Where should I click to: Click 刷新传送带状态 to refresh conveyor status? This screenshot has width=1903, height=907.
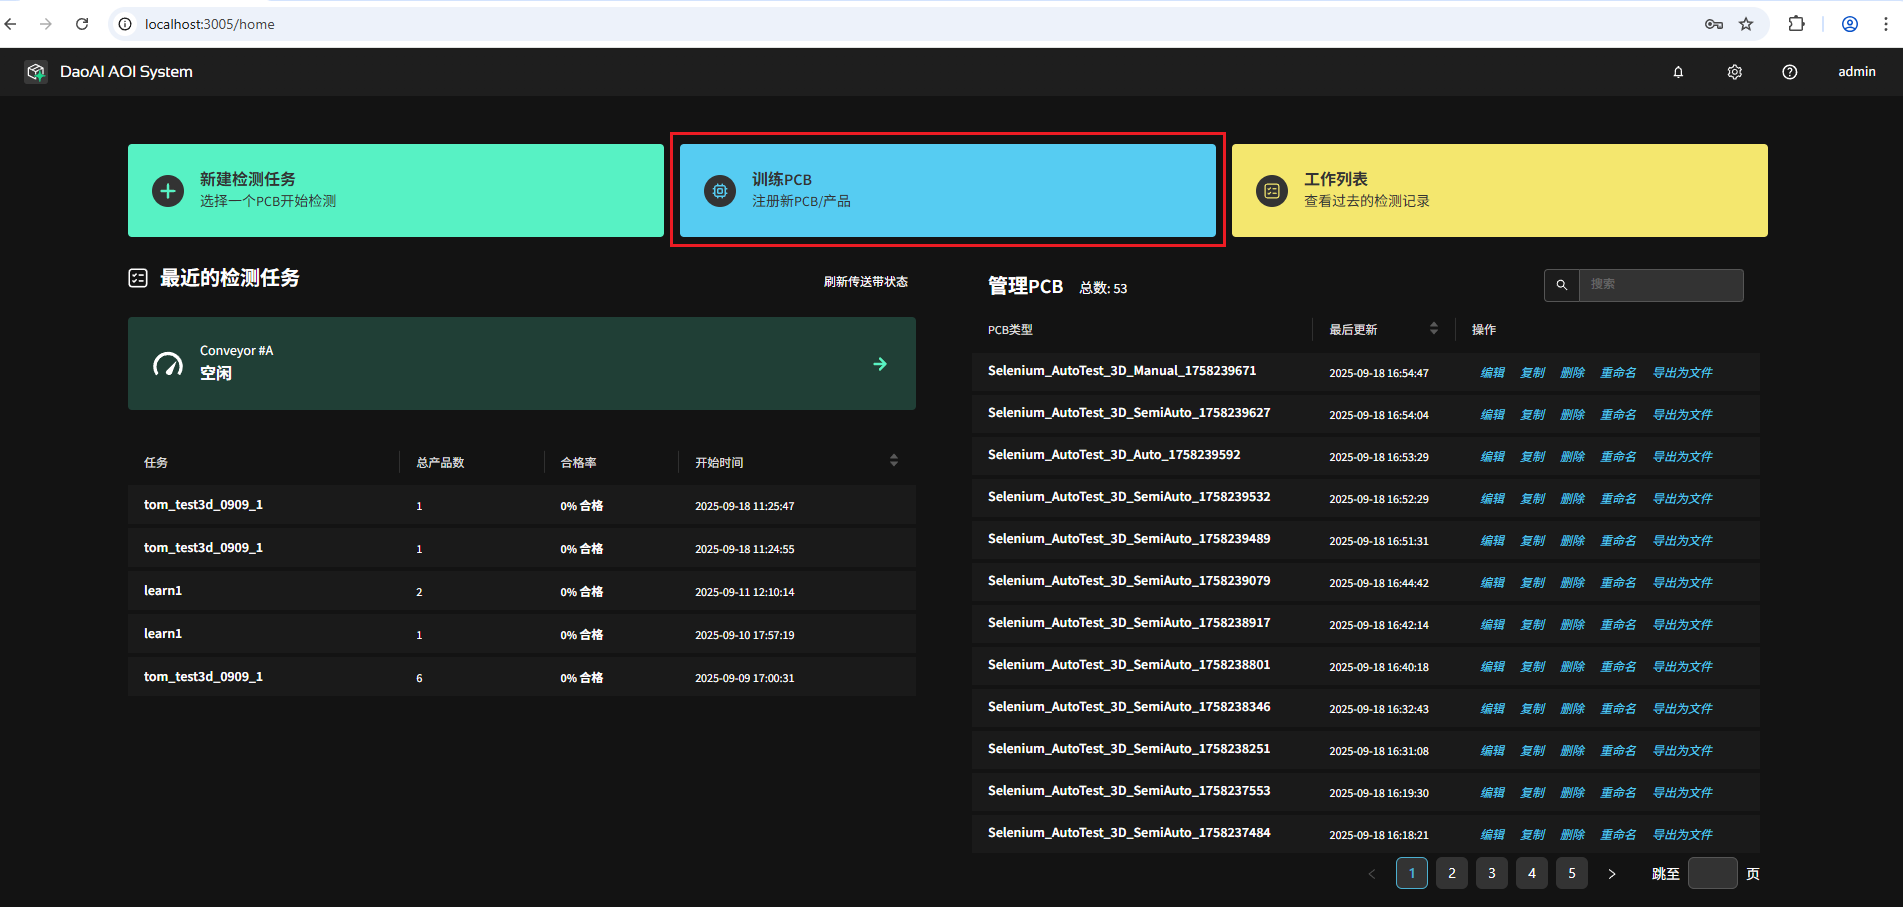[865, 282]
